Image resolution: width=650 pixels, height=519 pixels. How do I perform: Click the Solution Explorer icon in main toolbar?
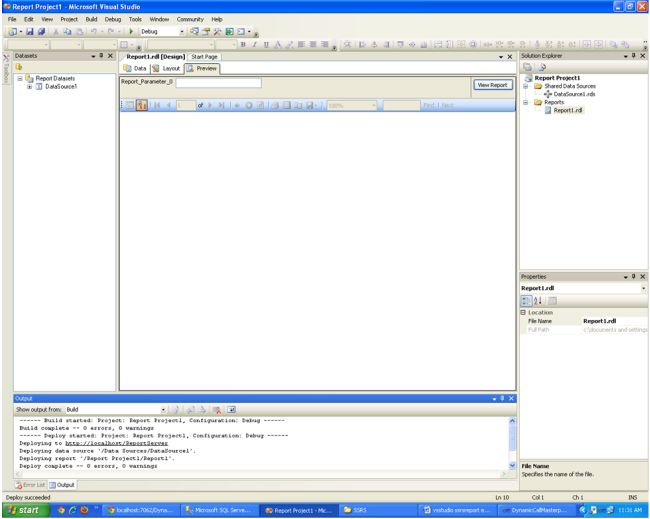click(x=194, y=32)
